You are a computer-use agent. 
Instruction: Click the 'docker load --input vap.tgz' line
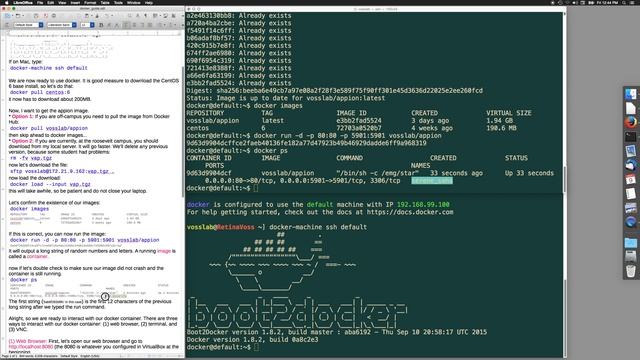(50, 184)
